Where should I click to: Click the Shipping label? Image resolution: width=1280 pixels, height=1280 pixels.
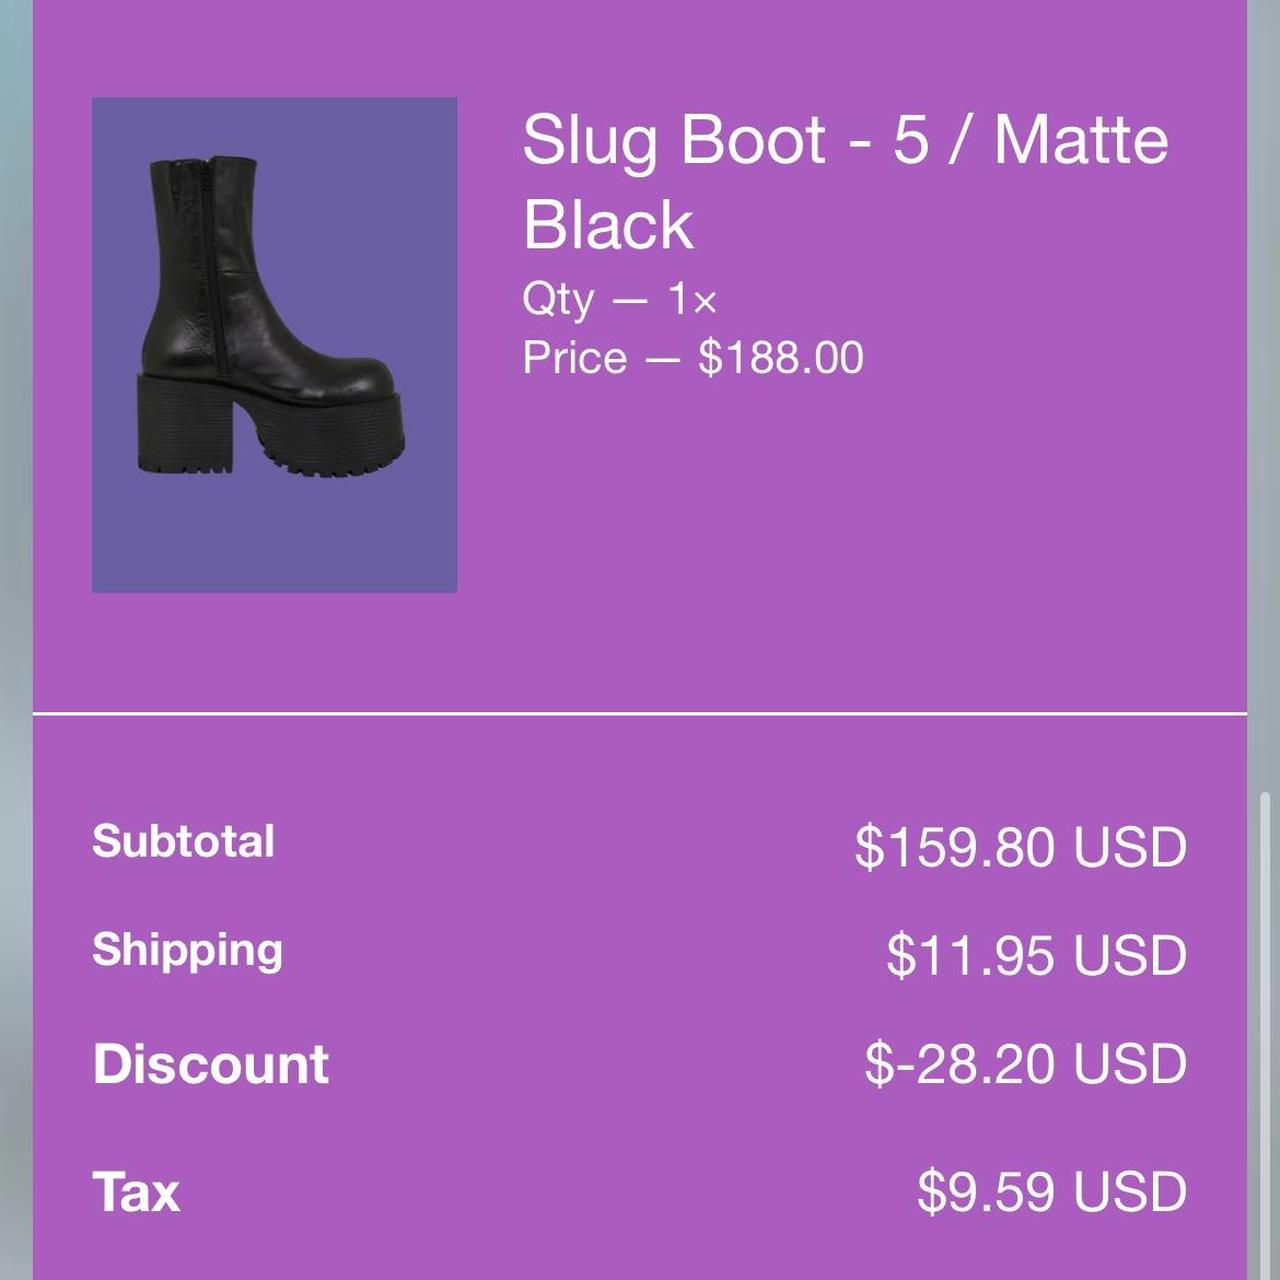(186, 950)
